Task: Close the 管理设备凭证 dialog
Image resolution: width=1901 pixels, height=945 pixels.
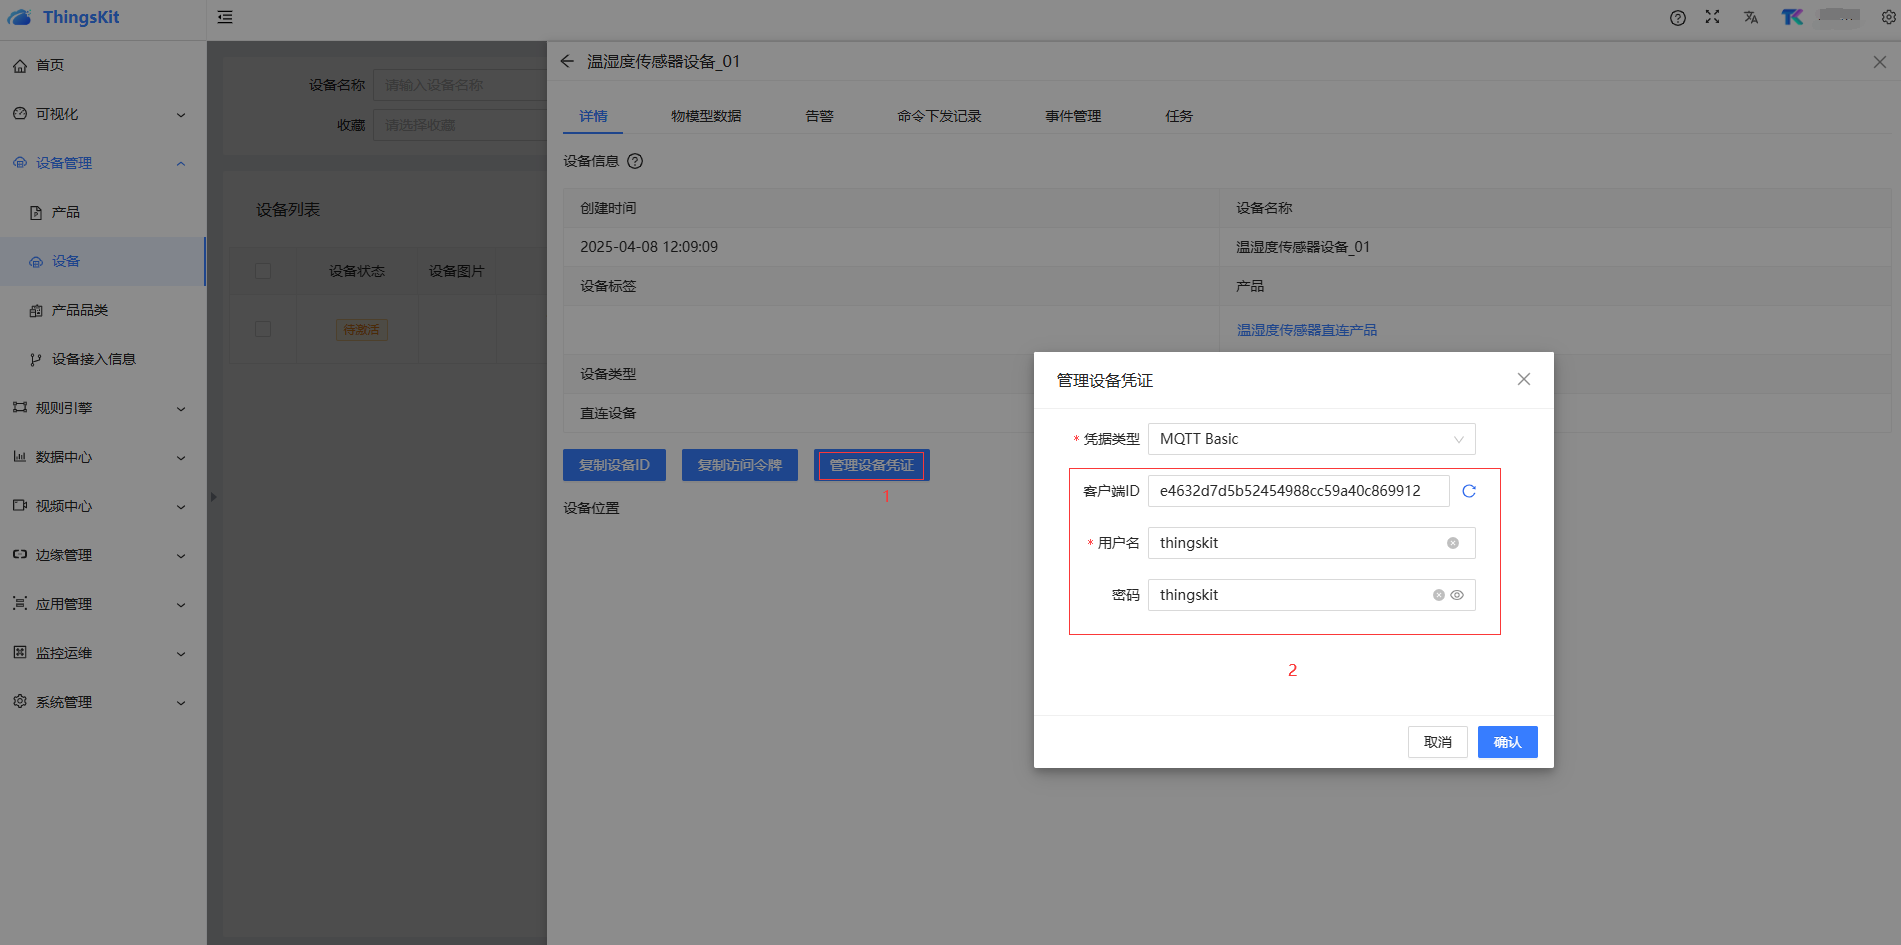Action: (x=1523, y=379)
